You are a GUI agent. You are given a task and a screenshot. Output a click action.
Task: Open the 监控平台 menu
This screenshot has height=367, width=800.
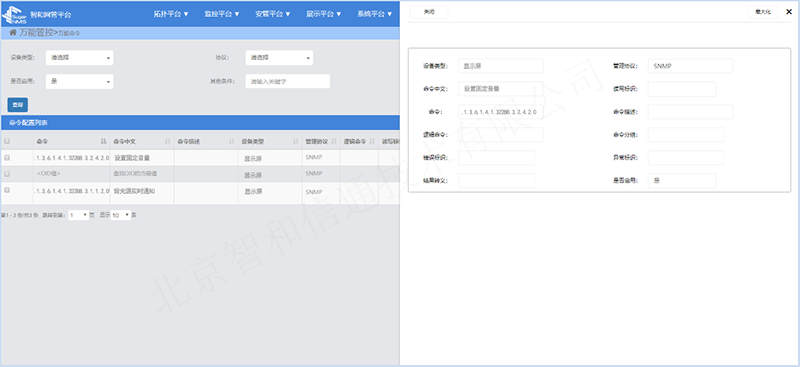(x=222, y=14)
